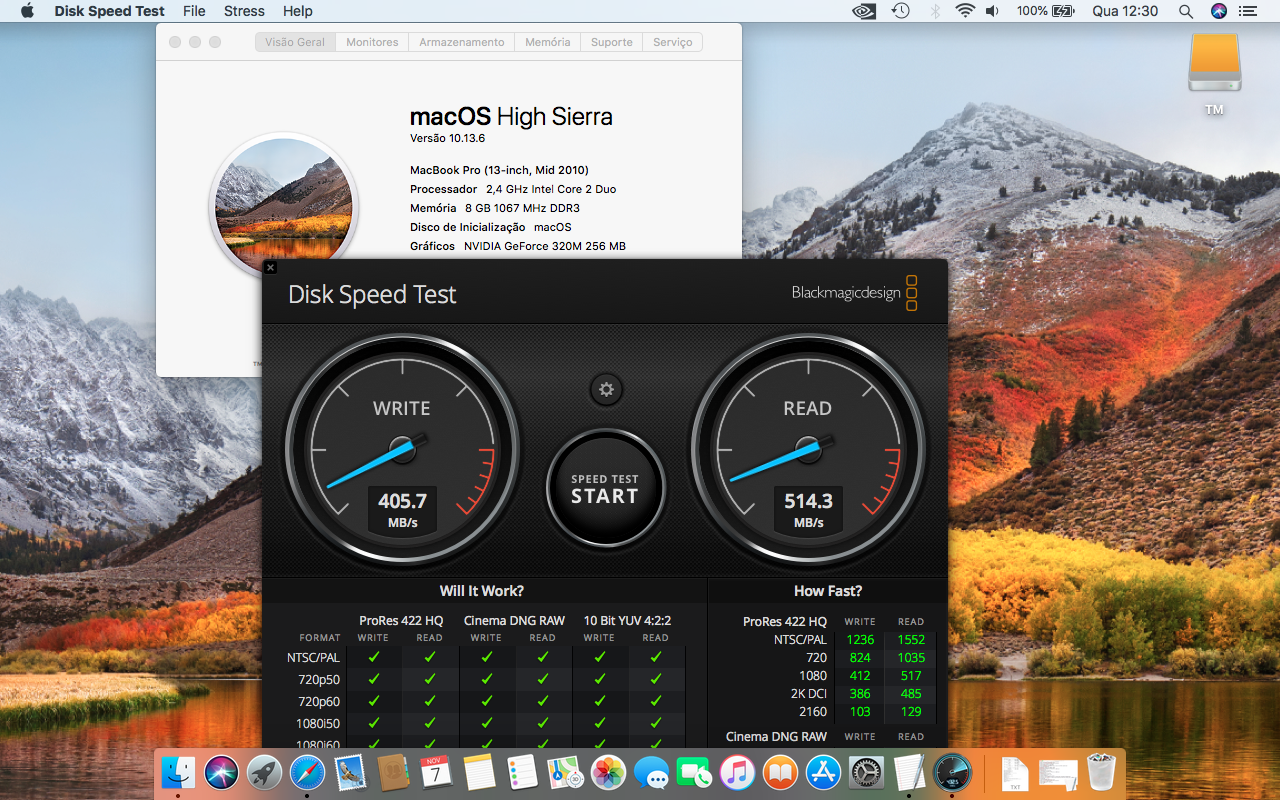The image size is (1280, 800).
Task: Open the Trash in the Dock
Action: click(1100, 772)
